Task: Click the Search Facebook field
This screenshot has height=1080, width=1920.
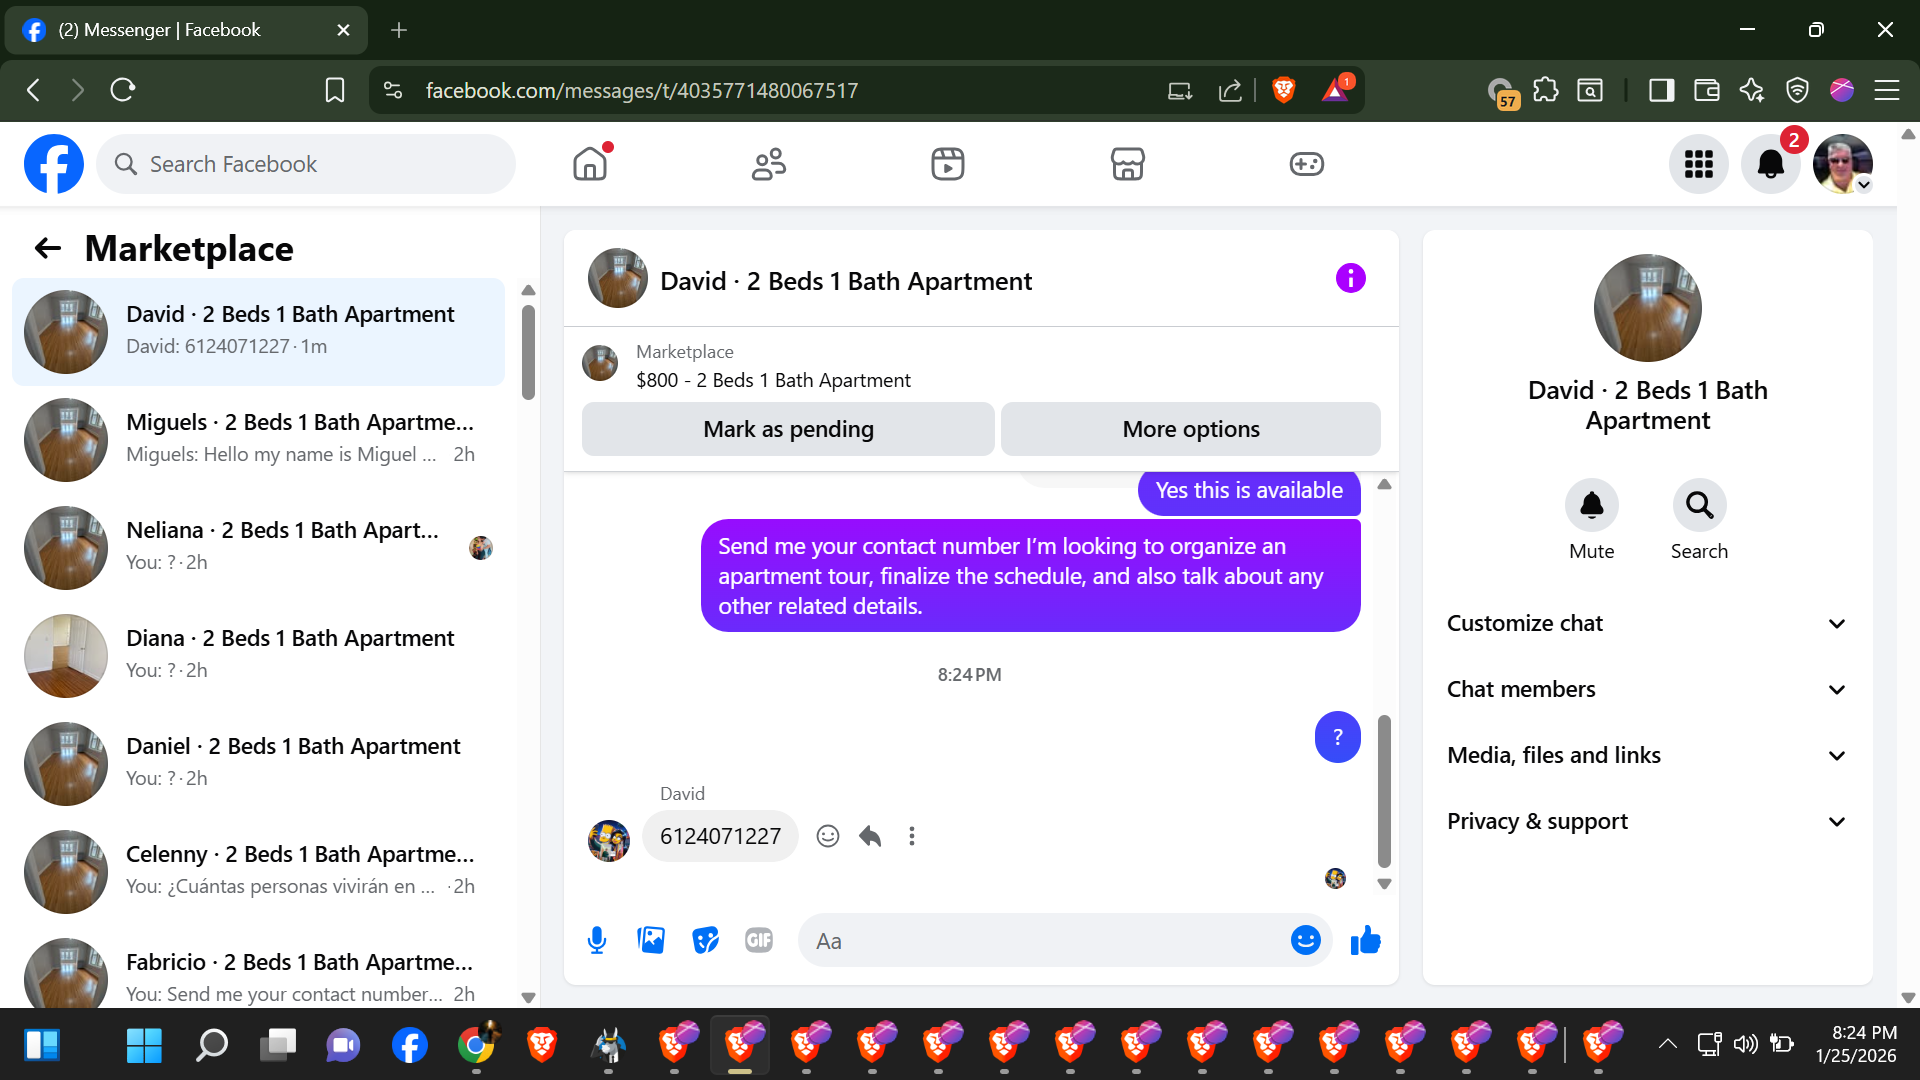Action: (x=306, y=164)
